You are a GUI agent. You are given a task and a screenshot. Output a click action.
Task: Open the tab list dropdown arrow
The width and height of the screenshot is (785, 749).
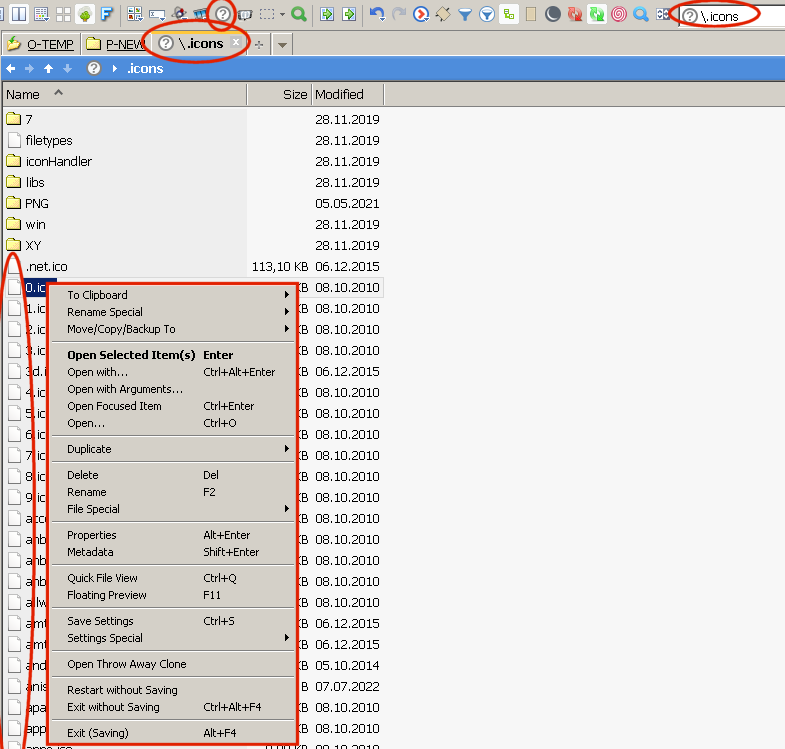282,45
